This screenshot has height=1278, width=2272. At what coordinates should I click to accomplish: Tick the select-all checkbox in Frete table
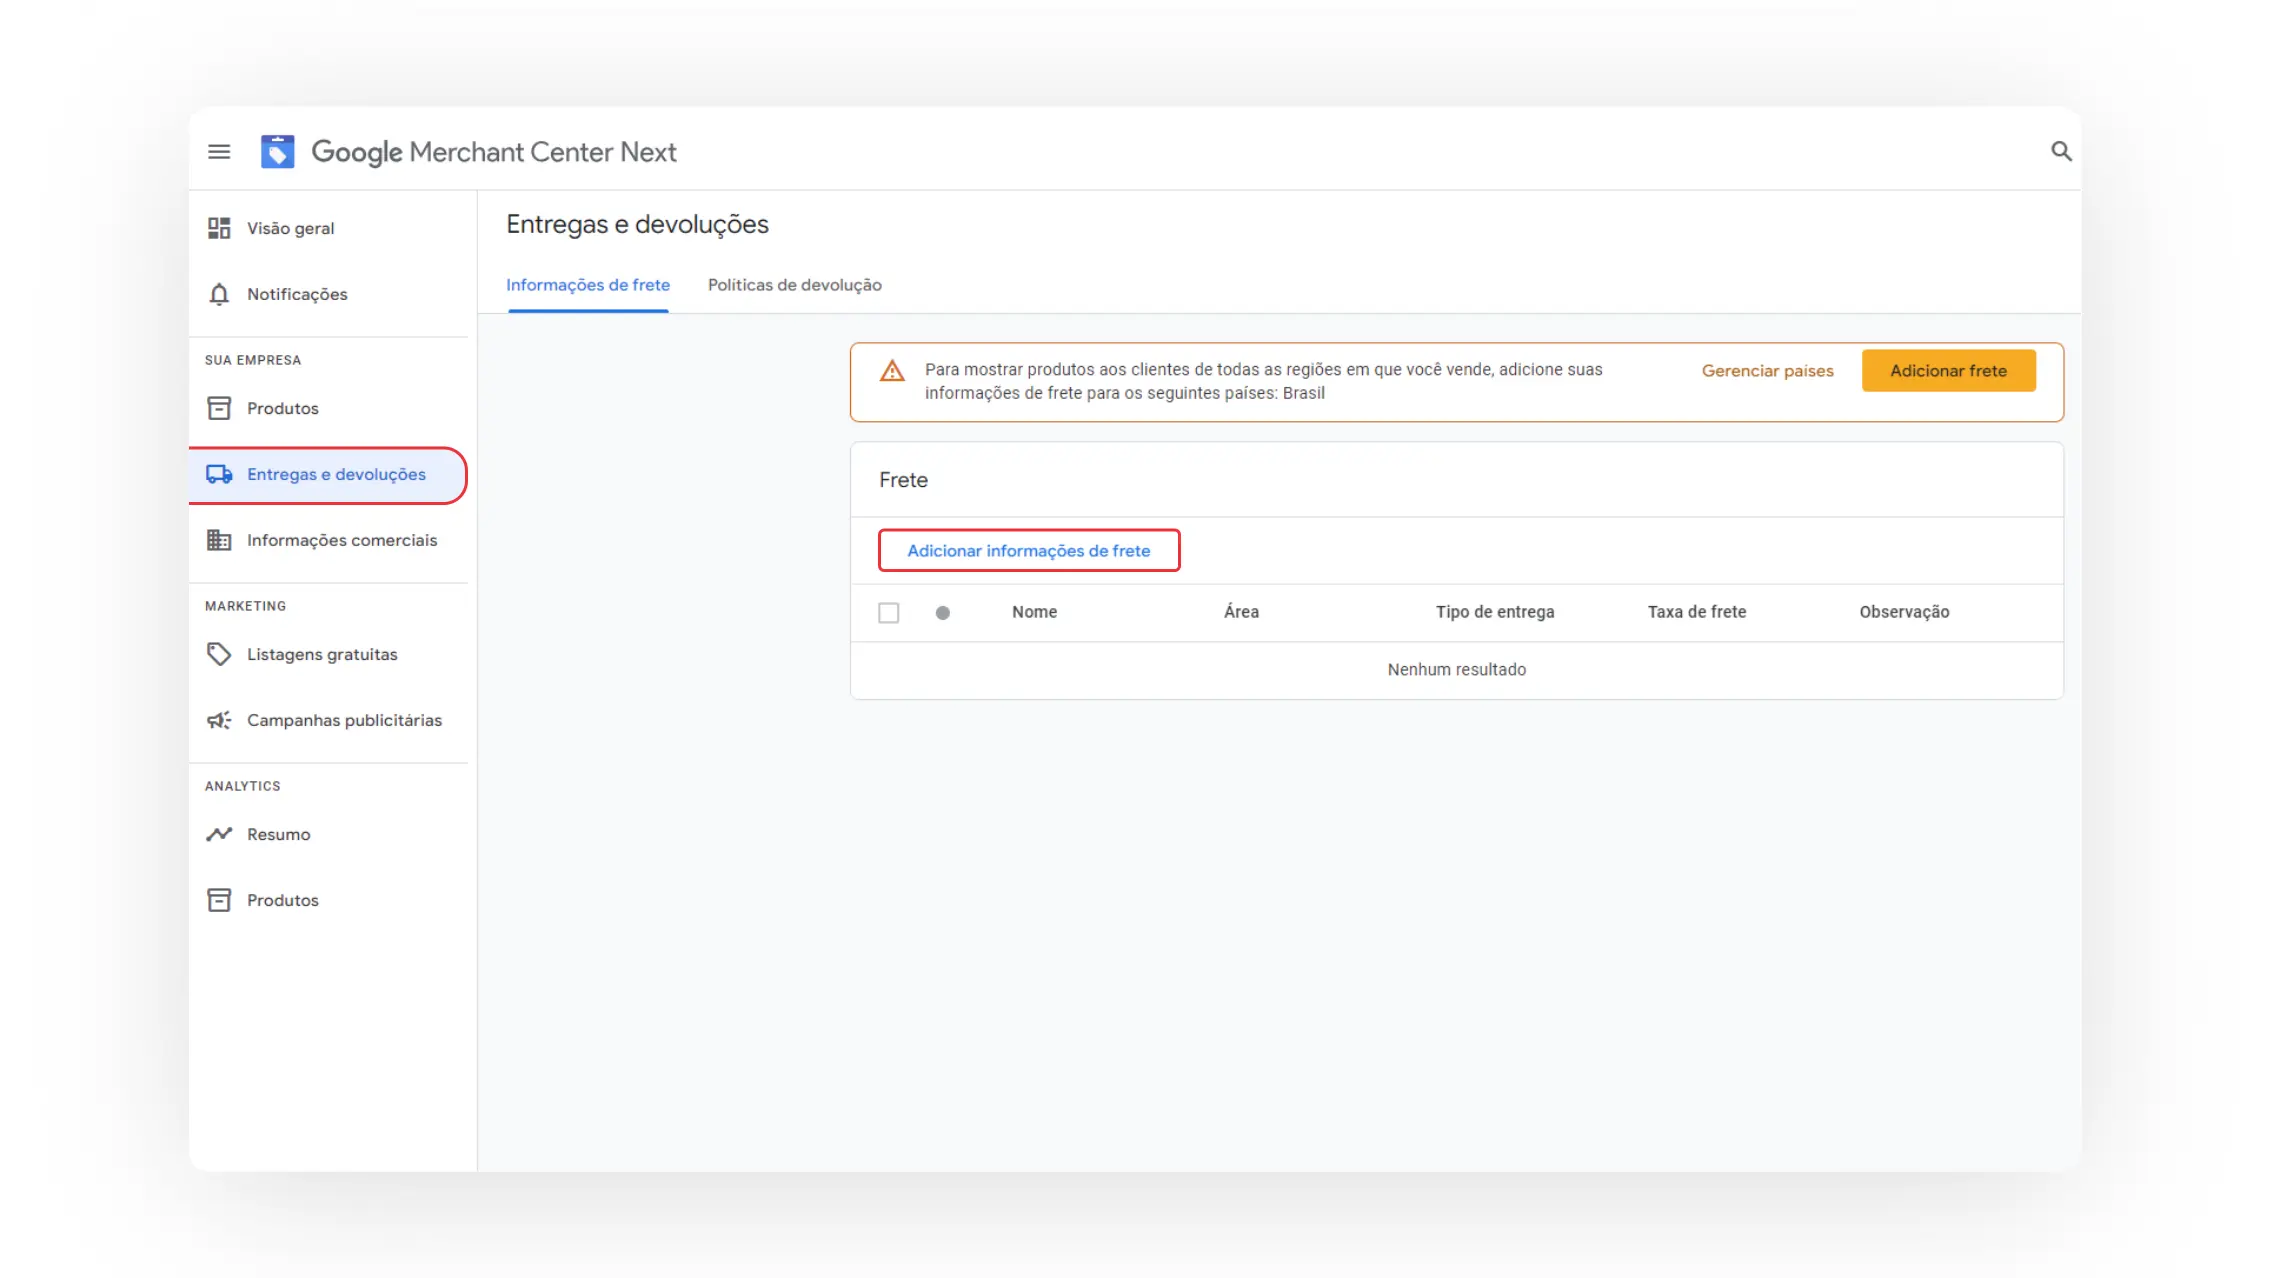click(x=888, y=612)
